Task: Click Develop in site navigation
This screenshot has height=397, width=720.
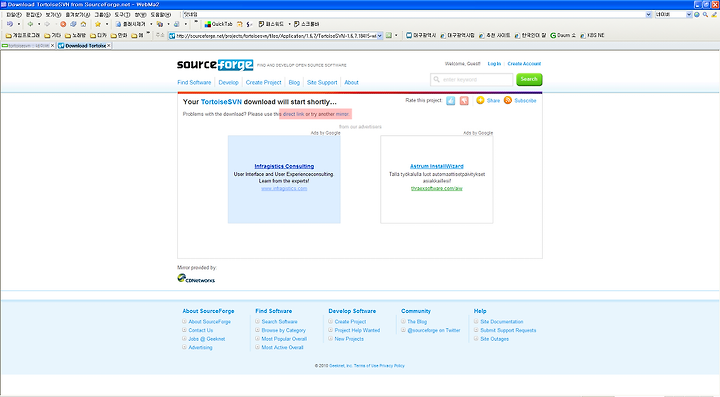Action: click(x=228, y=83)
